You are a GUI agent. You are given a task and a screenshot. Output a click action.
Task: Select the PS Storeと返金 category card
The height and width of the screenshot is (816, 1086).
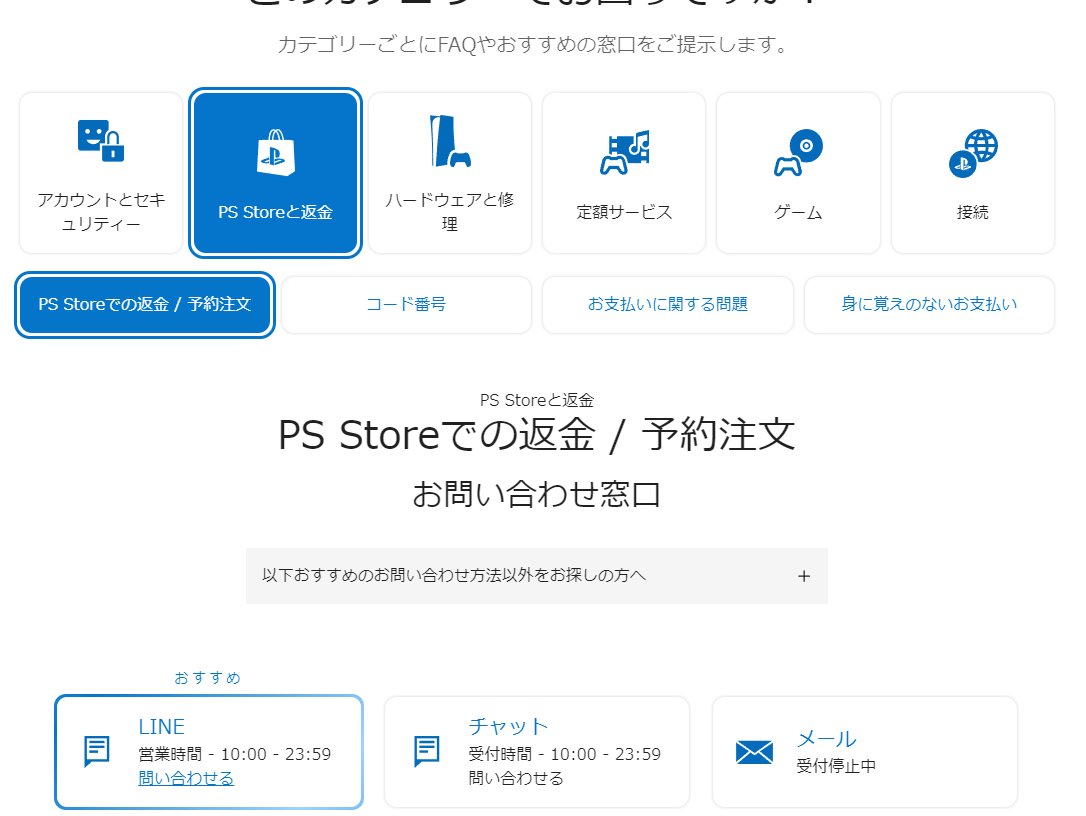pos(276,173)
